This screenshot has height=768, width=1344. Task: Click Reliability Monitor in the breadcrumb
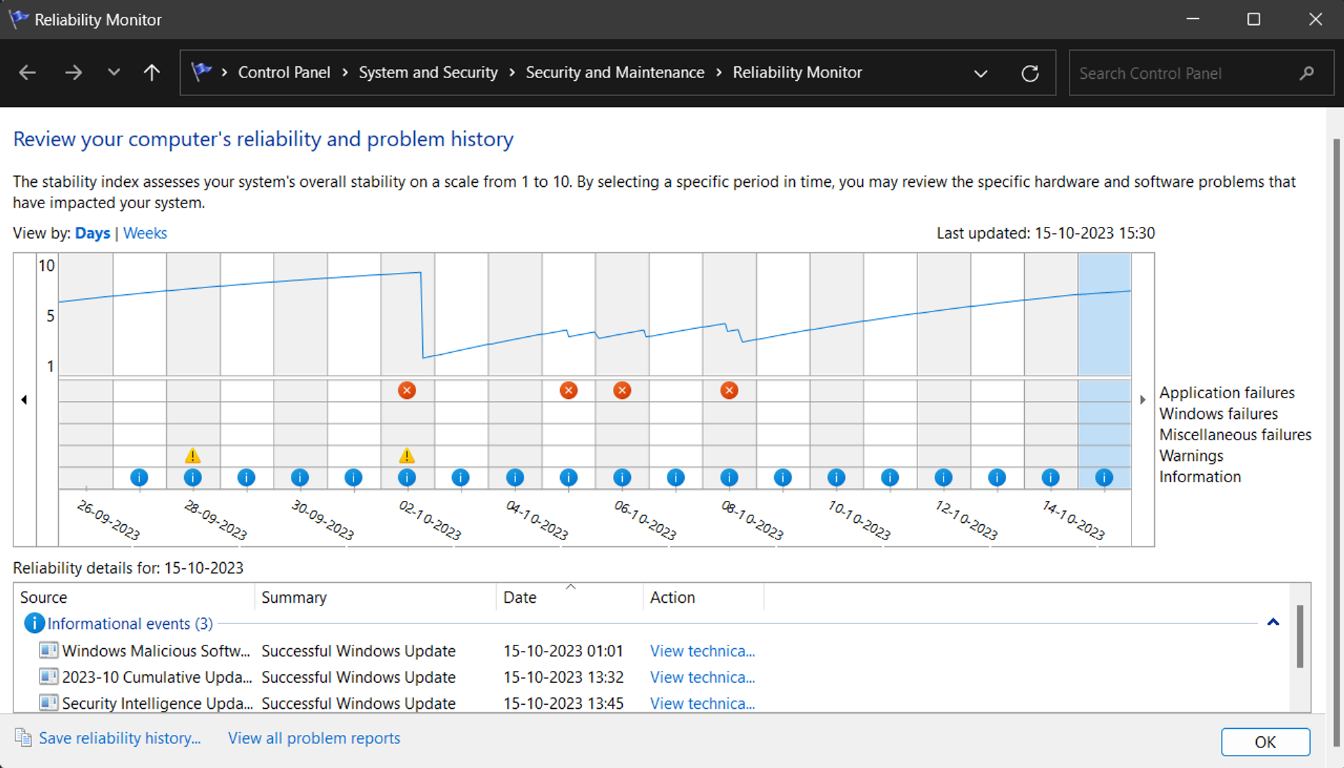(x=797, y=73)
